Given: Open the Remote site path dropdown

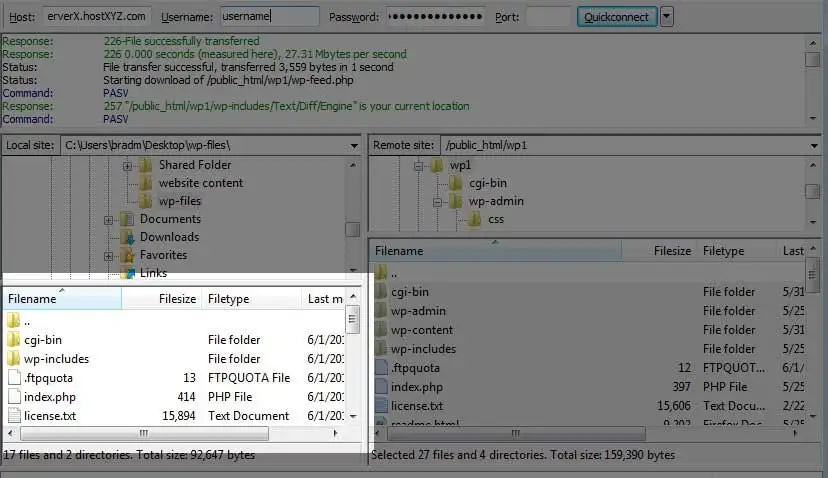Looking at the screenshot, I should (x=814, y=145).
